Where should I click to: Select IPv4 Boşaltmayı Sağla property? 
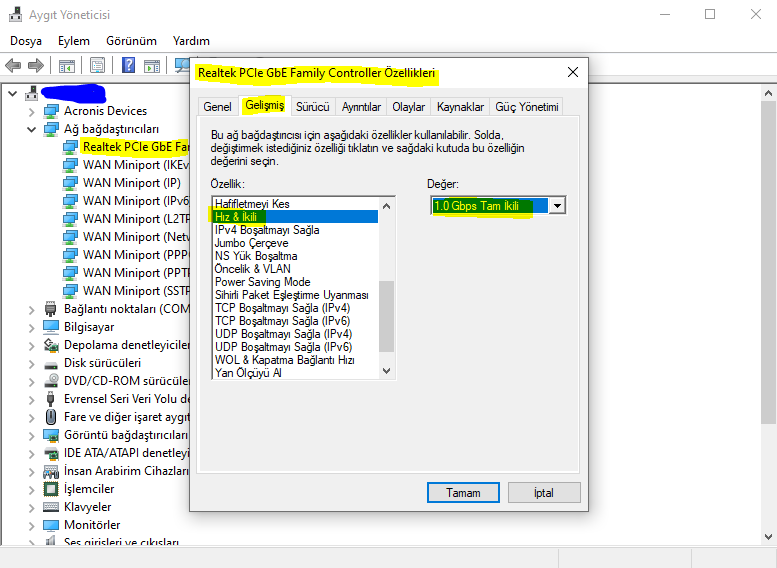tap(295, 230)
